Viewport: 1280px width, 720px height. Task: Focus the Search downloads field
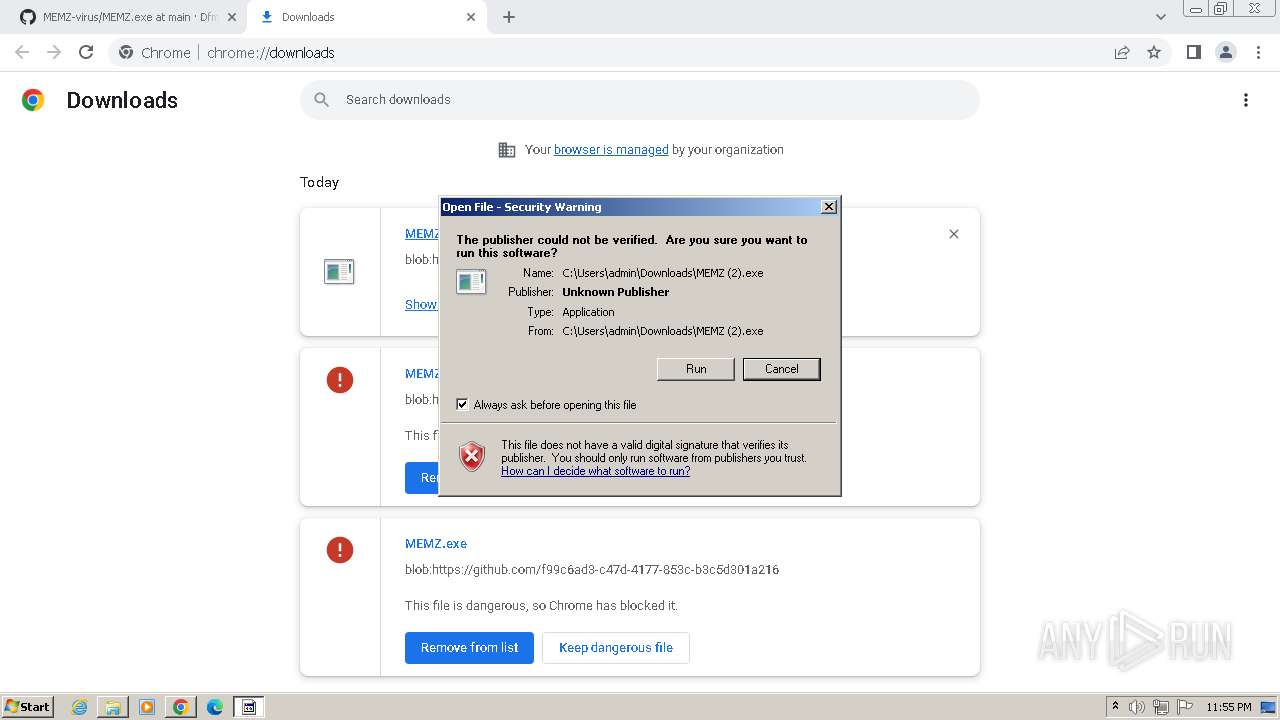[640, 100]
